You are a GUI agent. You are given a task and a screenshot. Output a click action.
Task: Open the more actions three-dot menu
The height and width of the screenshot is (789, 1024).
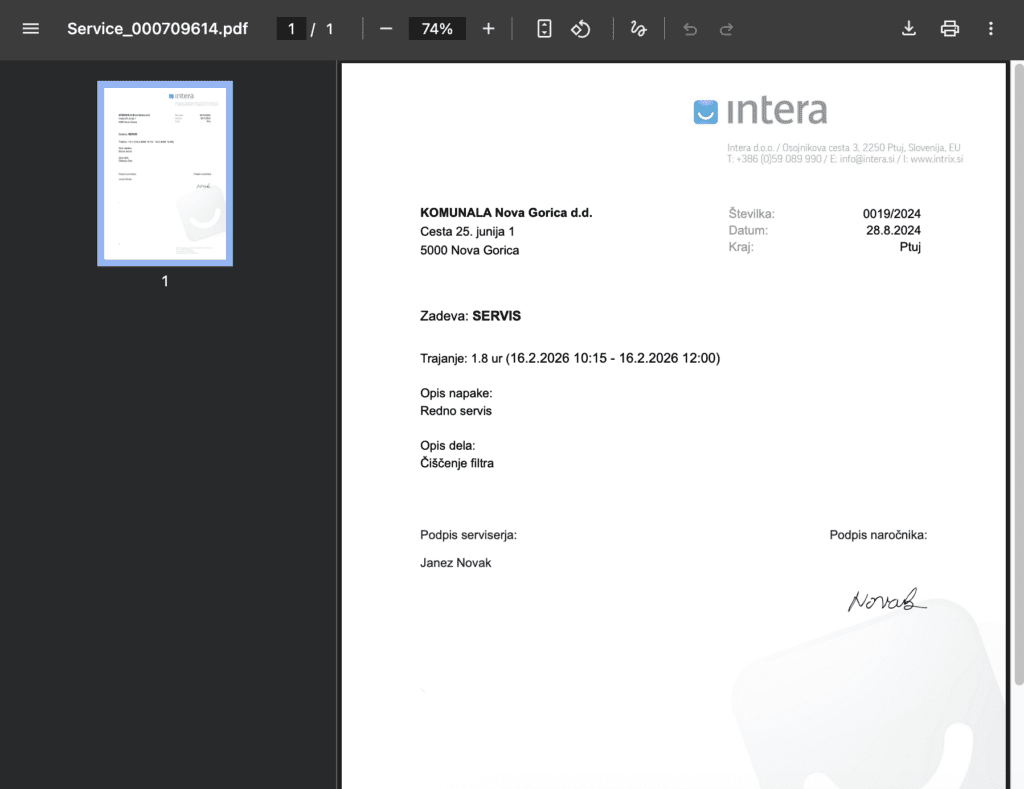coord(990,29)
